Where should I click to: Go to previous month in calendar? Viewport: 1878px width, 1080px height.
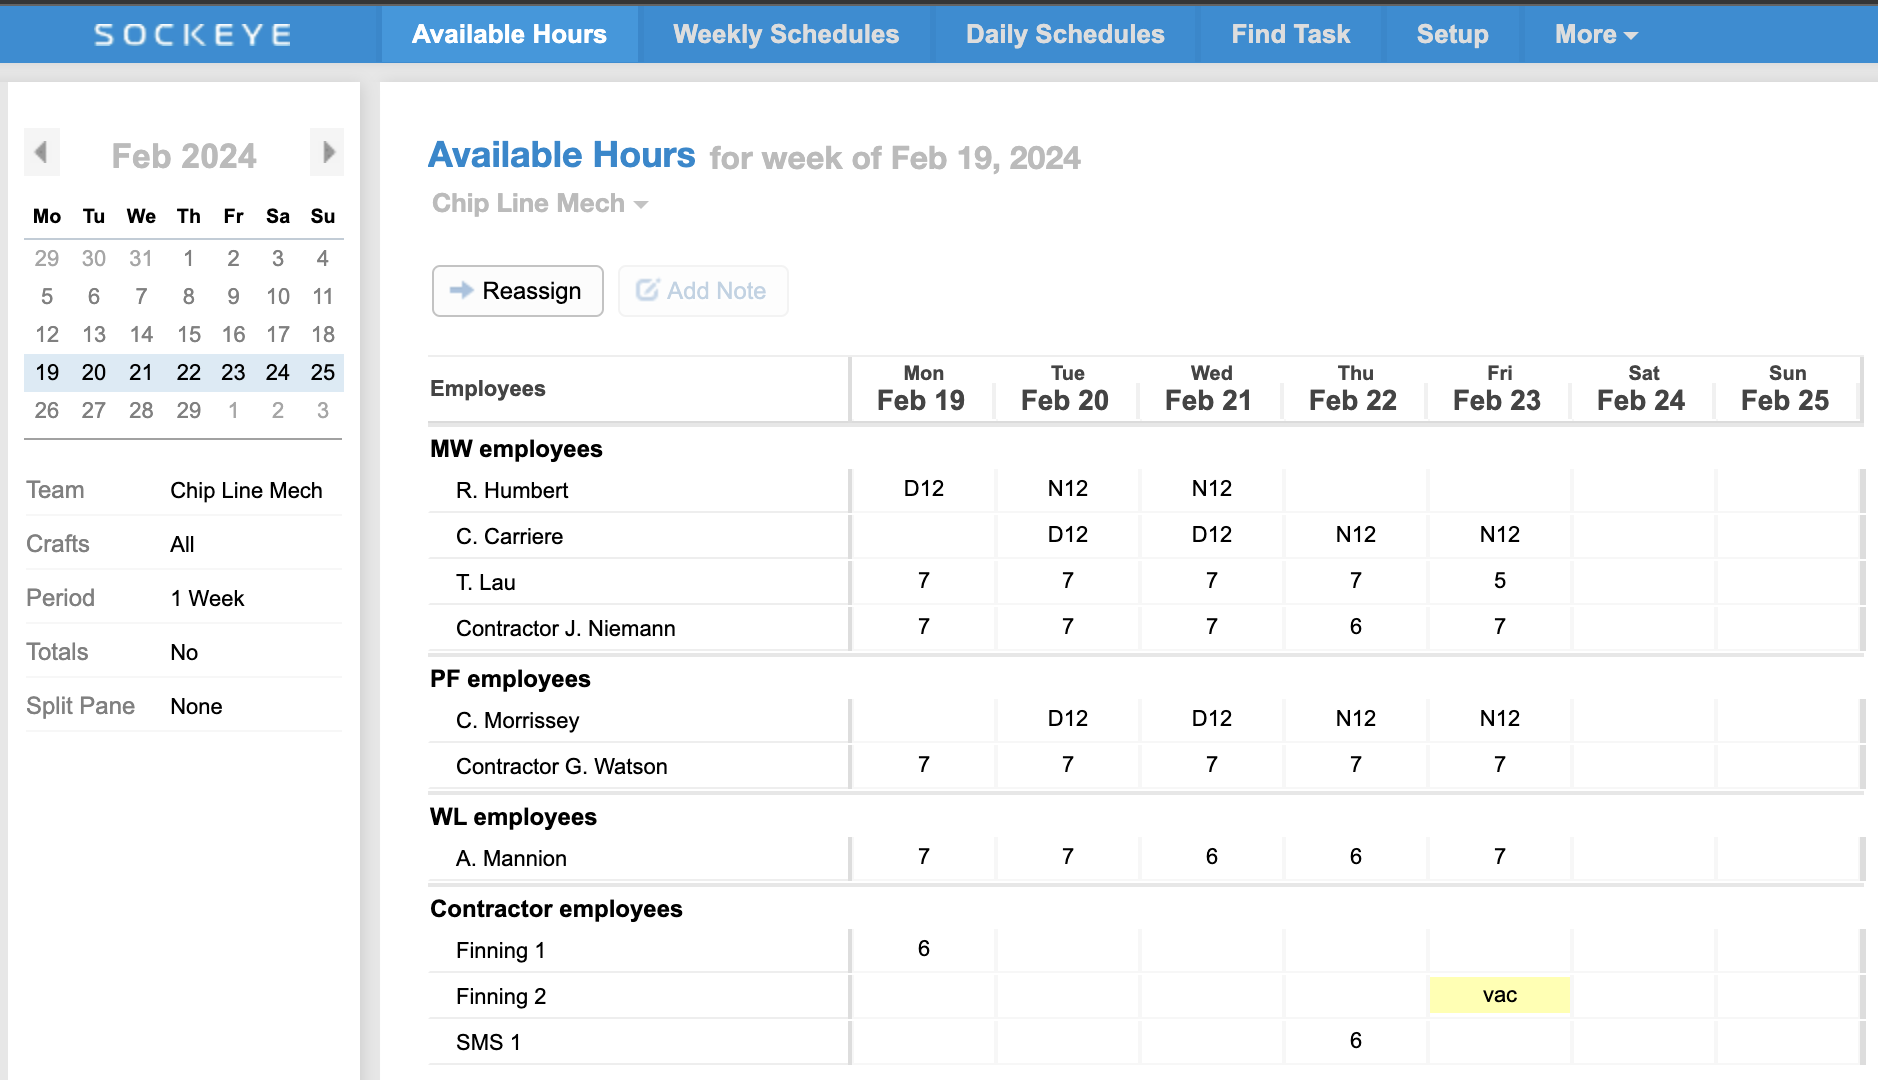41,152
